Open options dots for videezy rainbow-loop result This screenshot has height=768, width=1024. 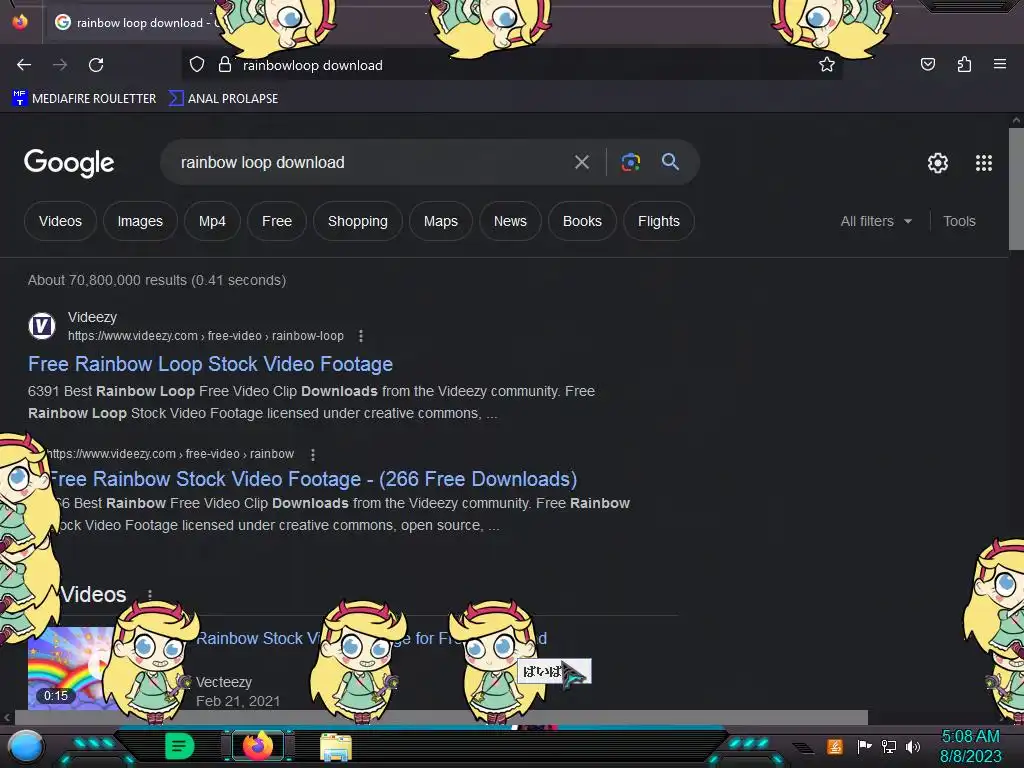tap(360, 336)
